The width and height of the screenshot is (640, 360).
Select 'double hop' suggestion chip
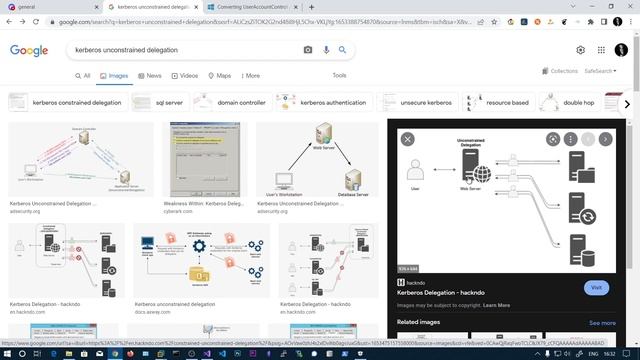[570, 102]
